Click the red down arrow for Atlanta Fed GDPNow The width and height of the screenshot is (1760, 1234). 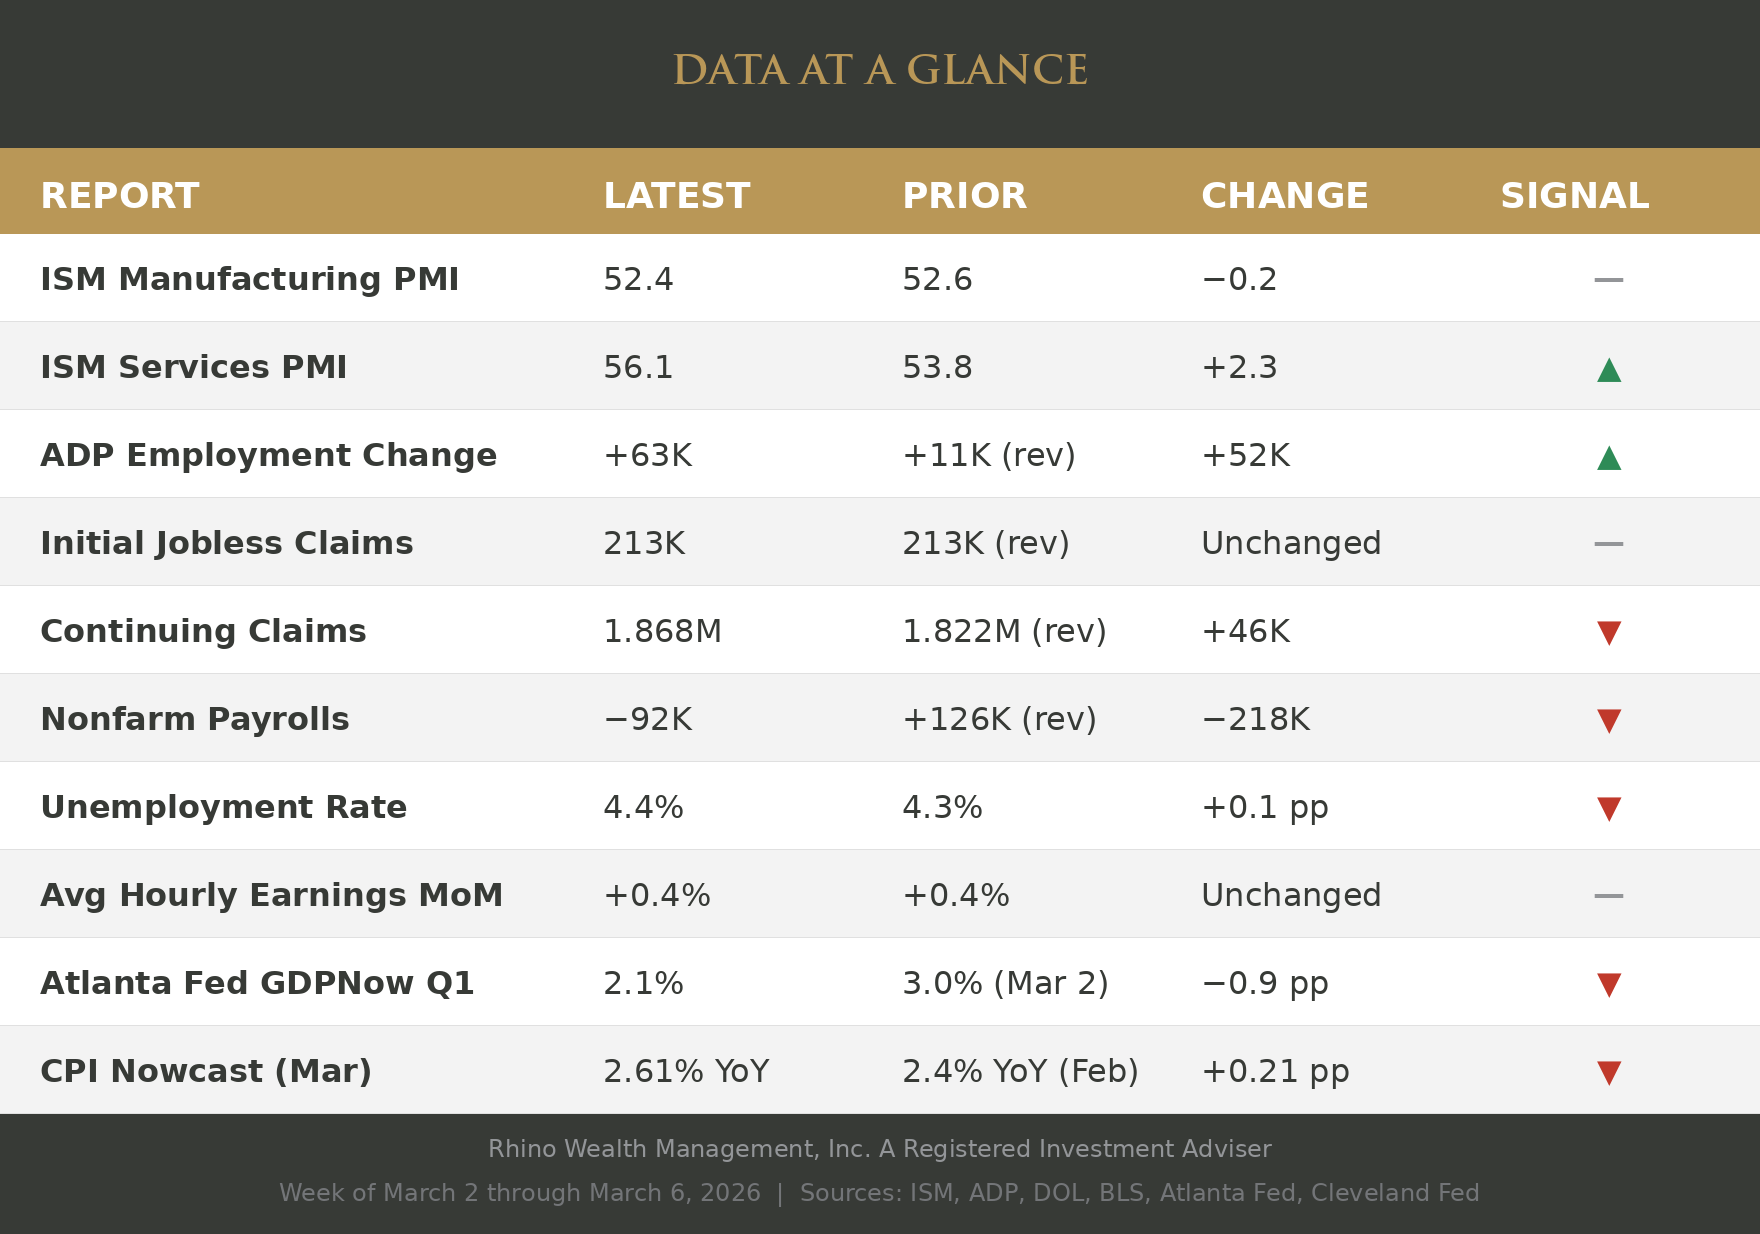pyautogui.click(x=1608, y=985)
